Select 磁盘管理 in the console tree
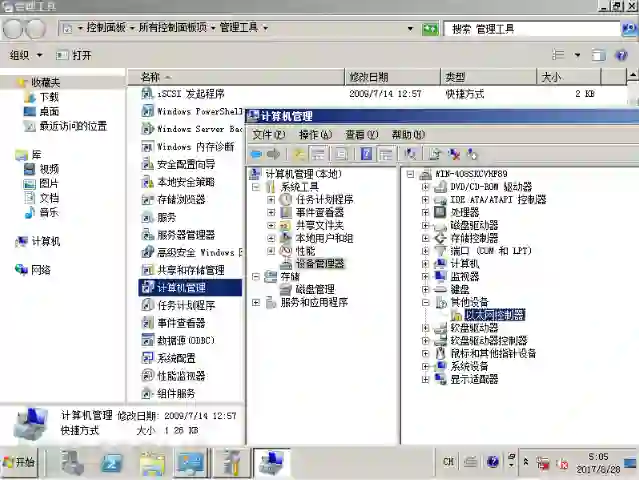The width and height of the screenshot is (639, 480). click(315, 289)
